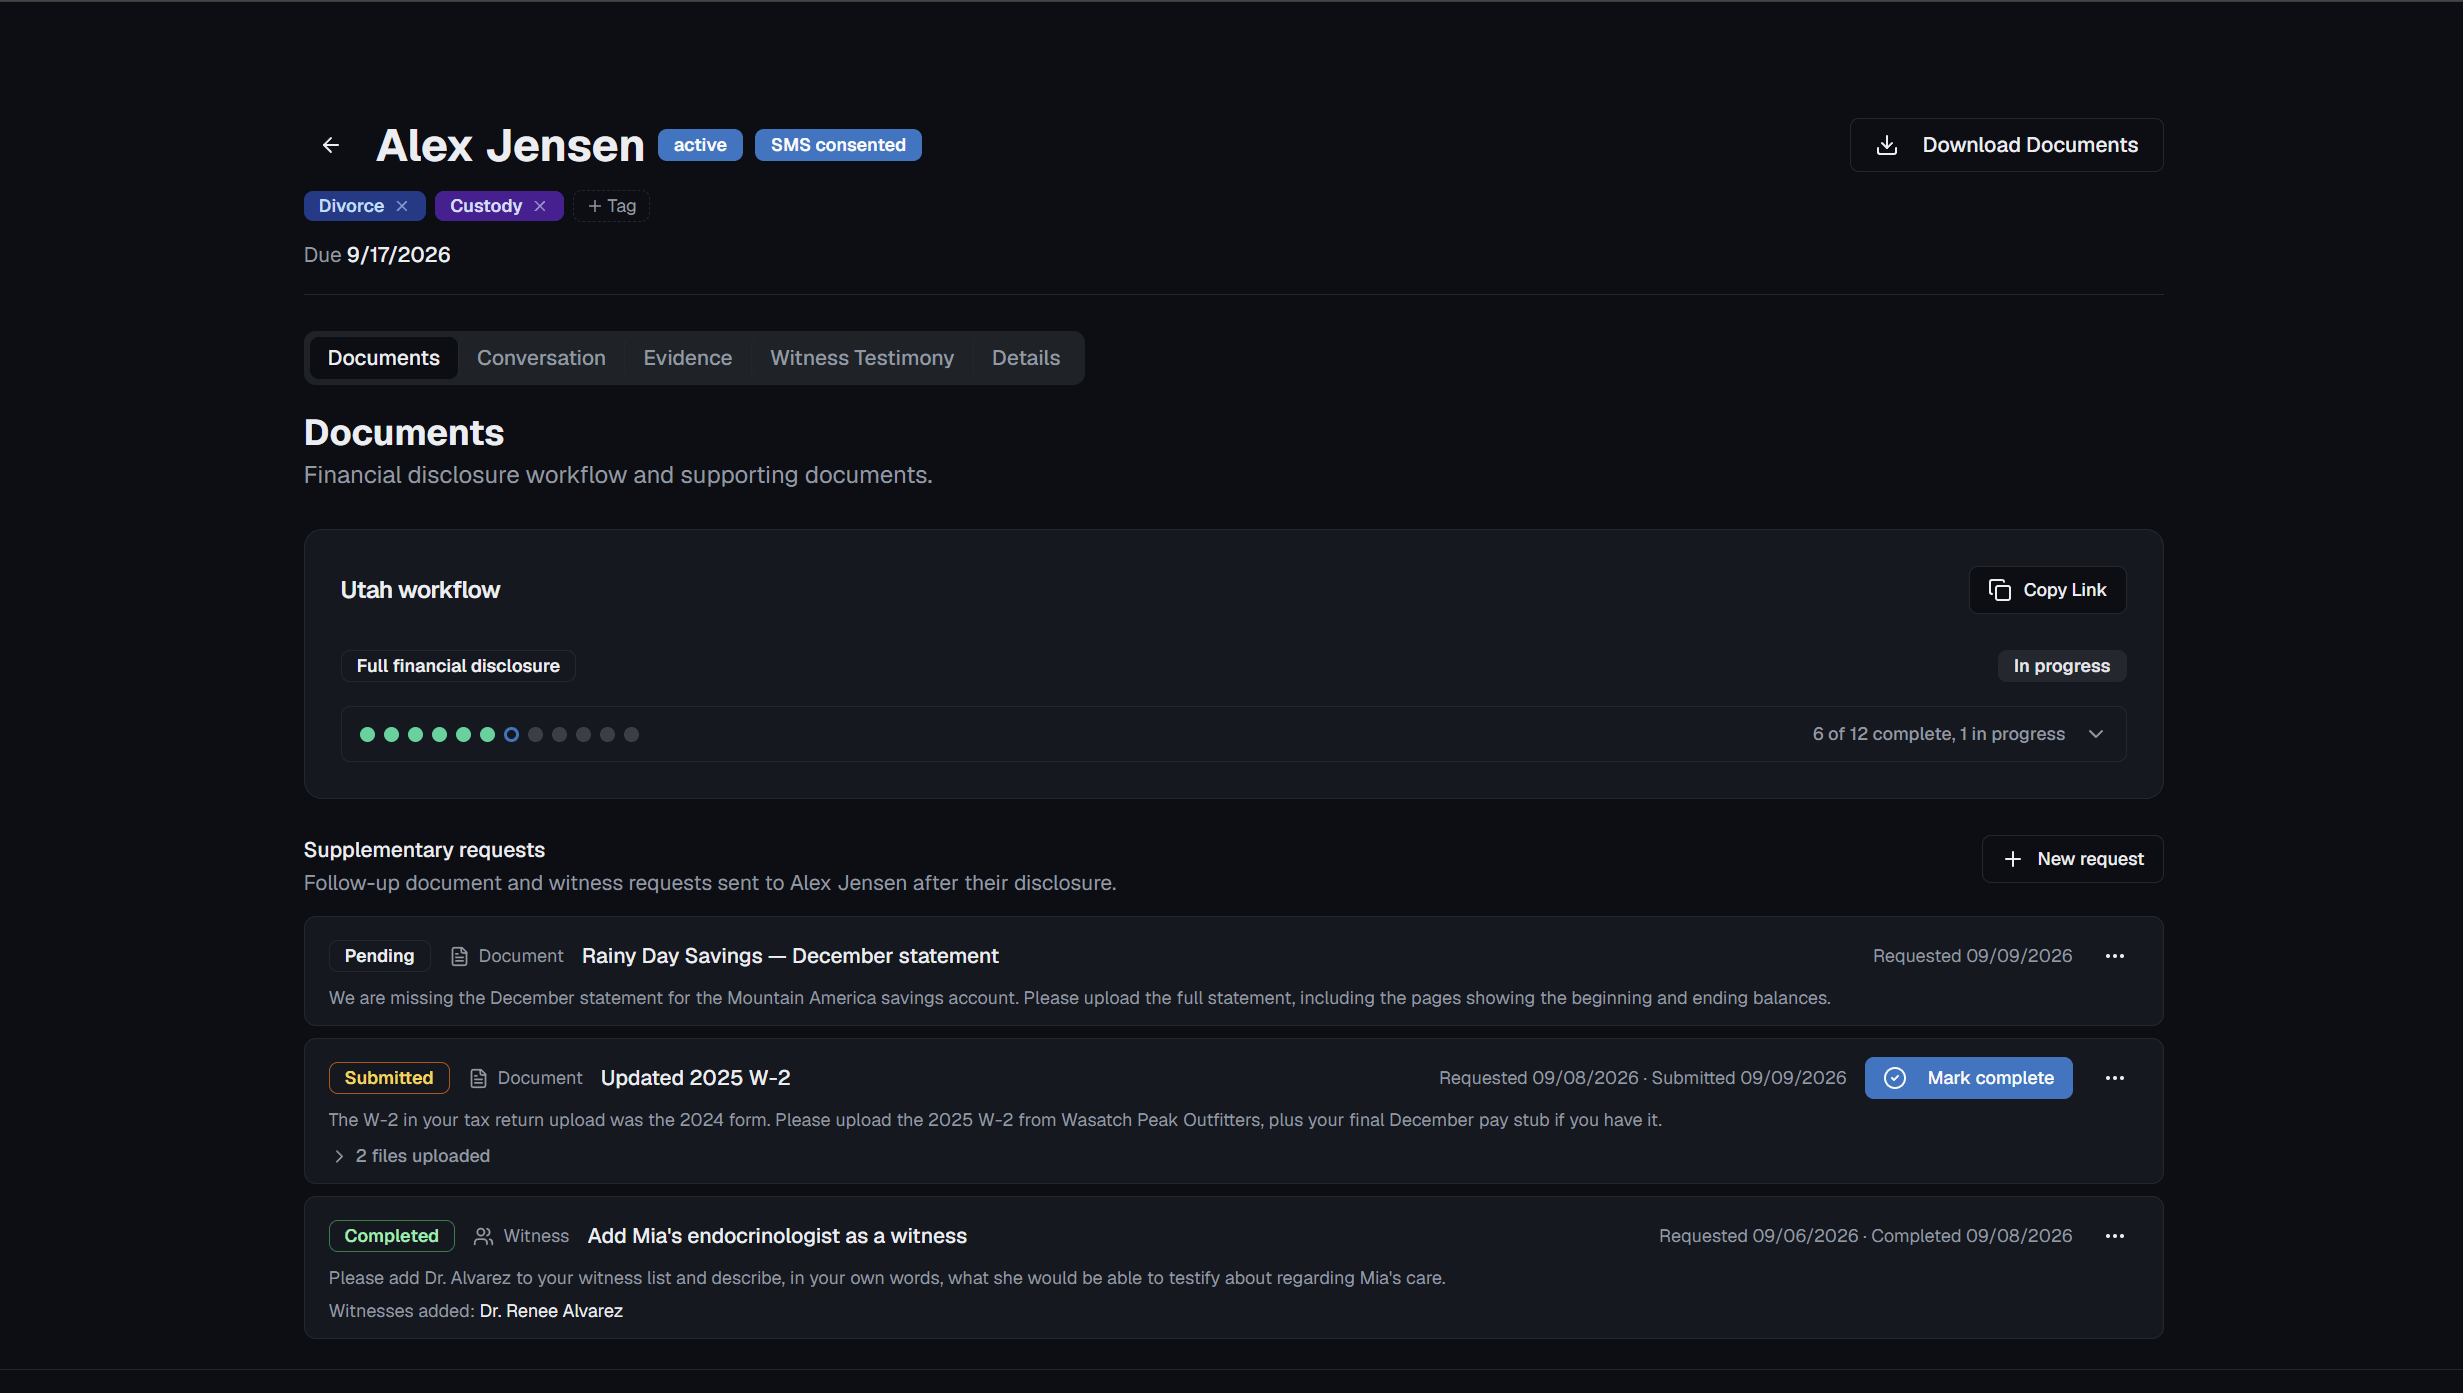The width and height of the screenshot is (2463, 1393).
Task: Click the SMS consented badge
Action: click(x=838, y=145)
